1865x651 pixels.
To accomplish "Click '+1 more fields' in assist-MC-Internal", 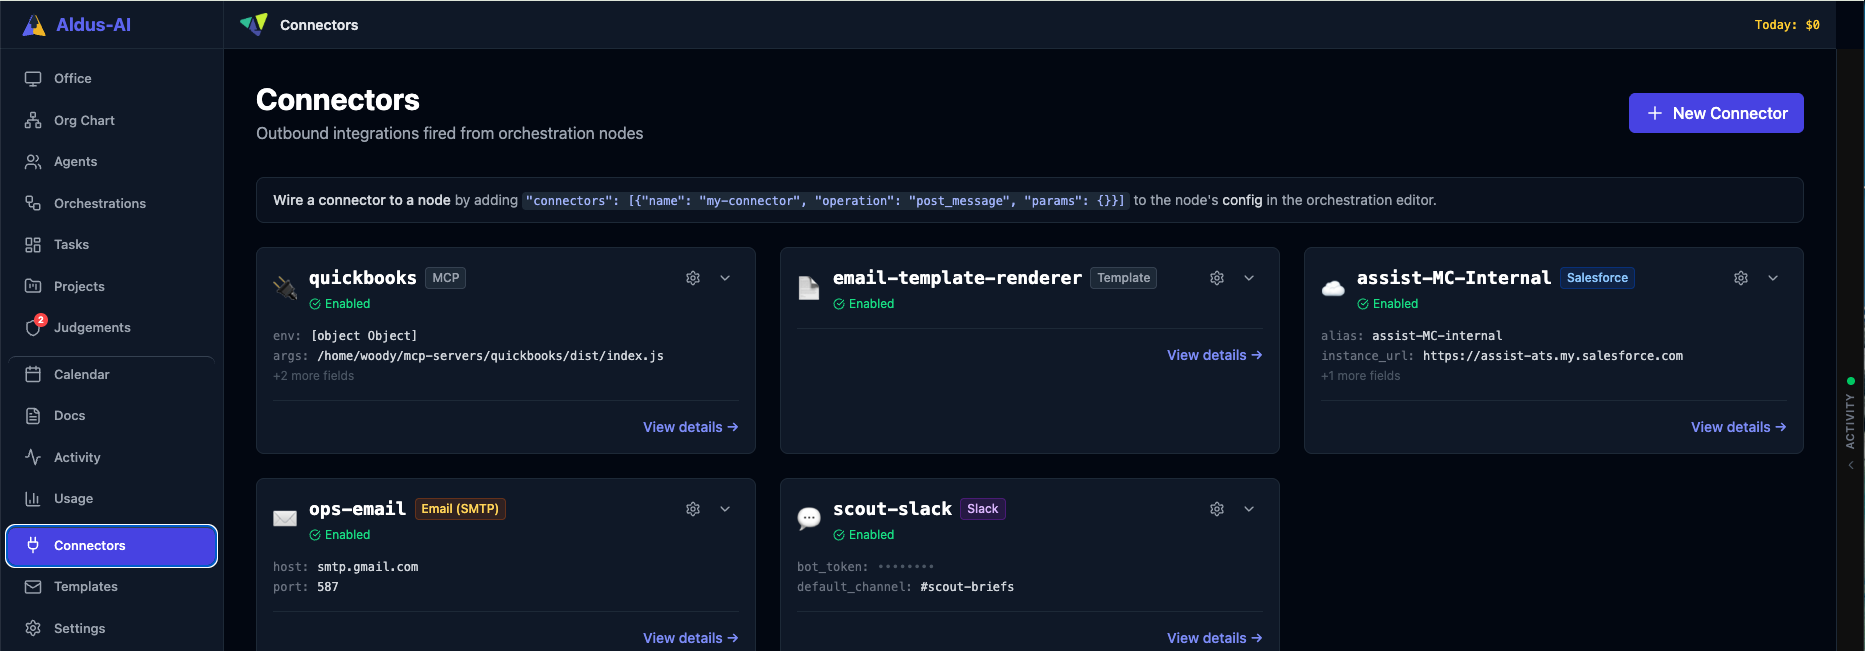I will (x=1360, y=376).
